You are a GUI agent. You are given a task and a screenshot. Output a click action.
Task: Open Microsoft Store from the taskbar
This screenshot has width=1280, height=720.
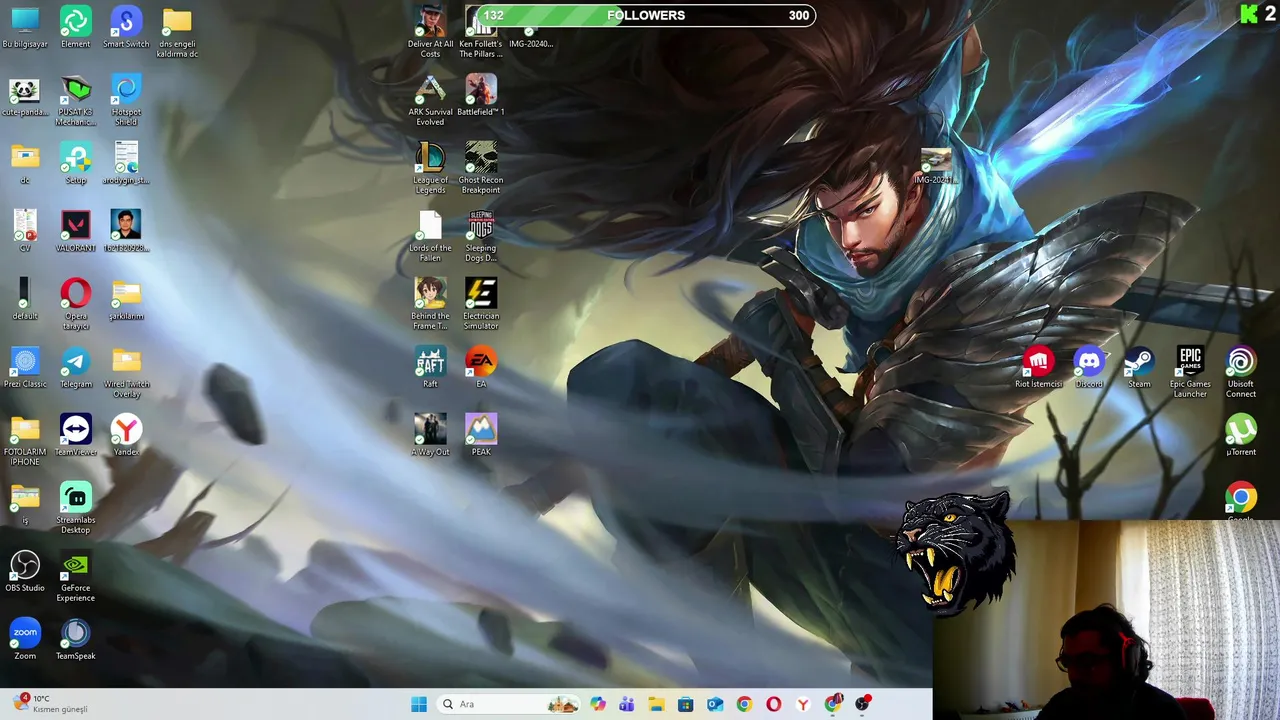(x=685, y=704)
